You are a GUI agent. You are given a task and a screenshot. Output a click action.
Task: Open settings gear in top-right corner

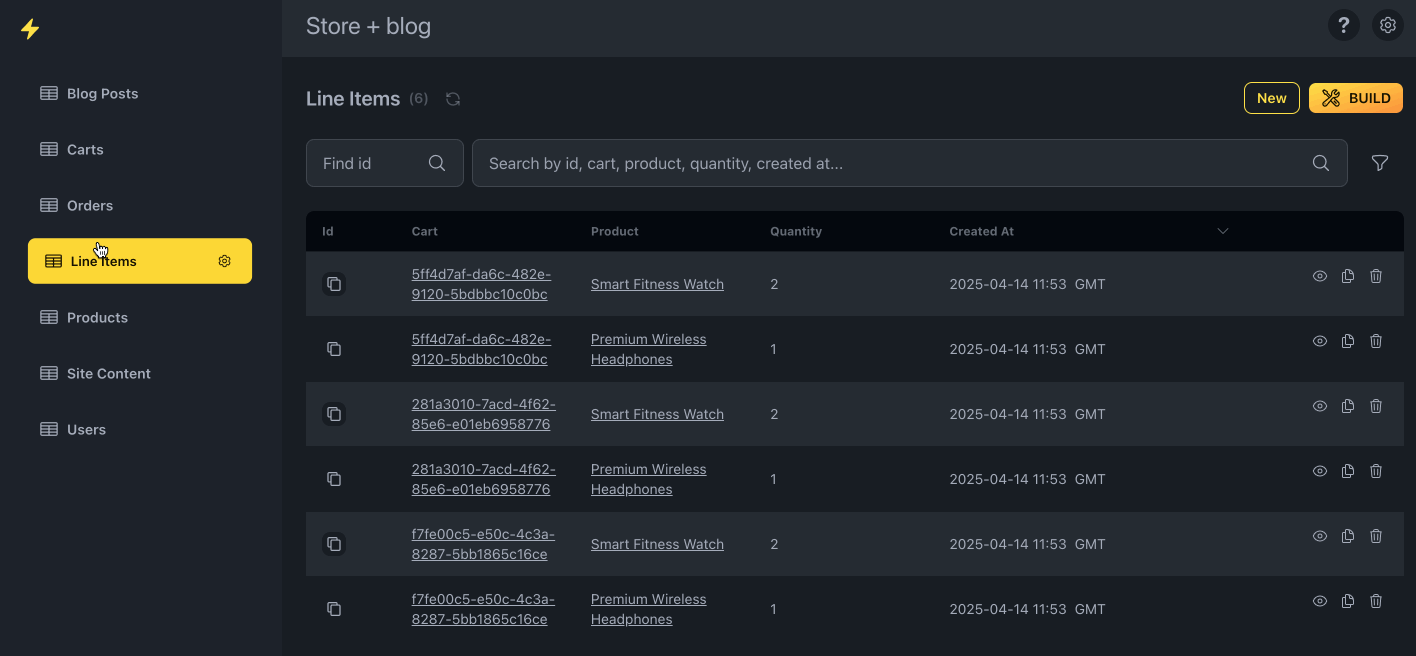[x=1387, y=26]
